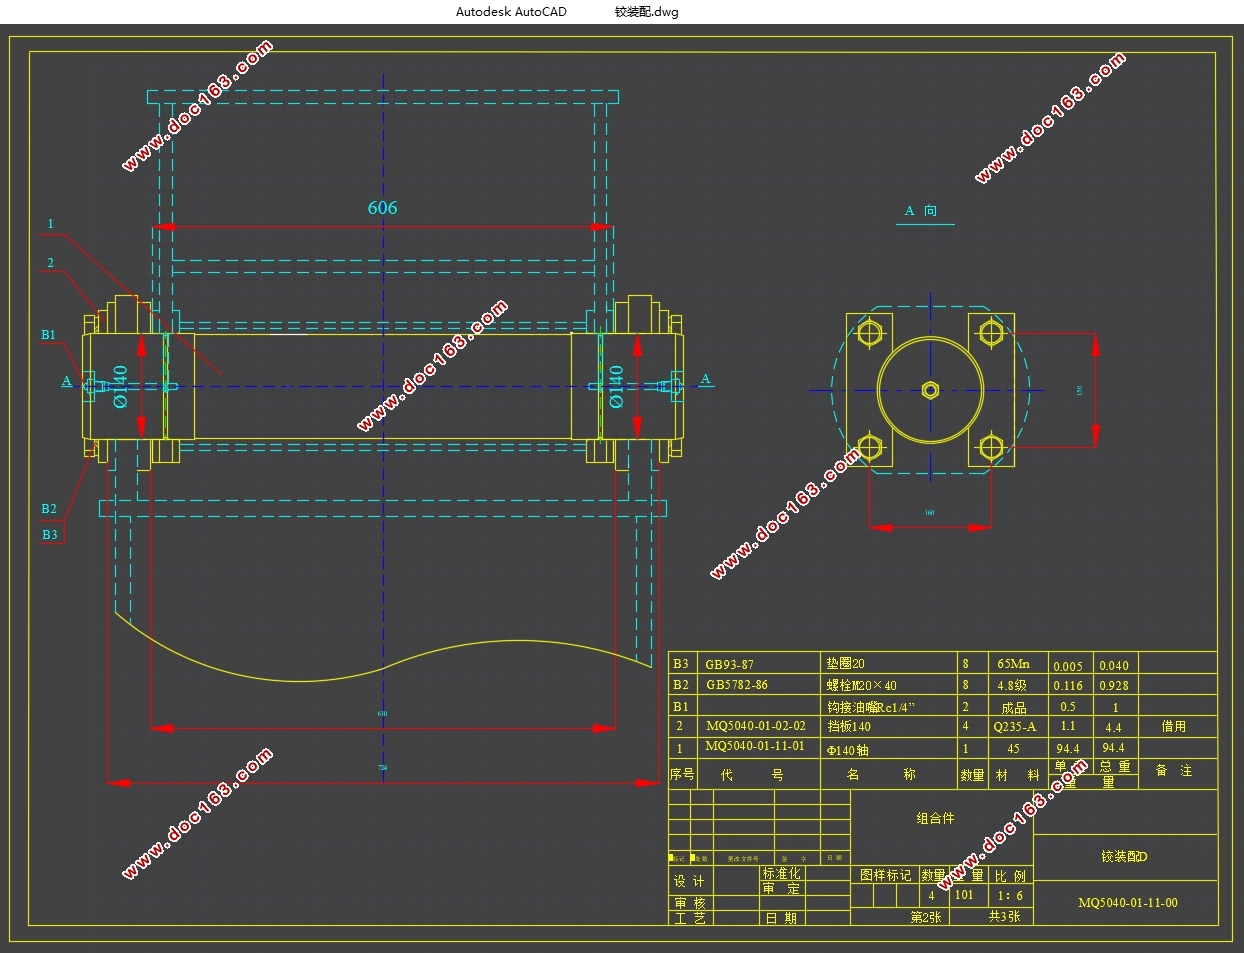Click the file name 铰装配.dwg in title

[646, 12]
